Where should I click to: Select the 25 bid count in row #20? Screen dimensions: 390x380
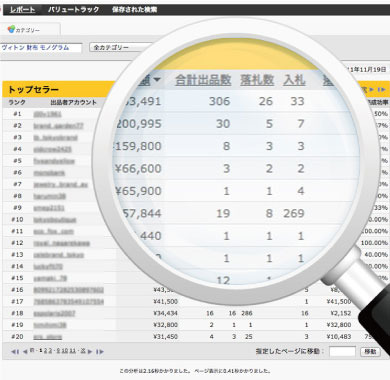(x=249, y=337)
